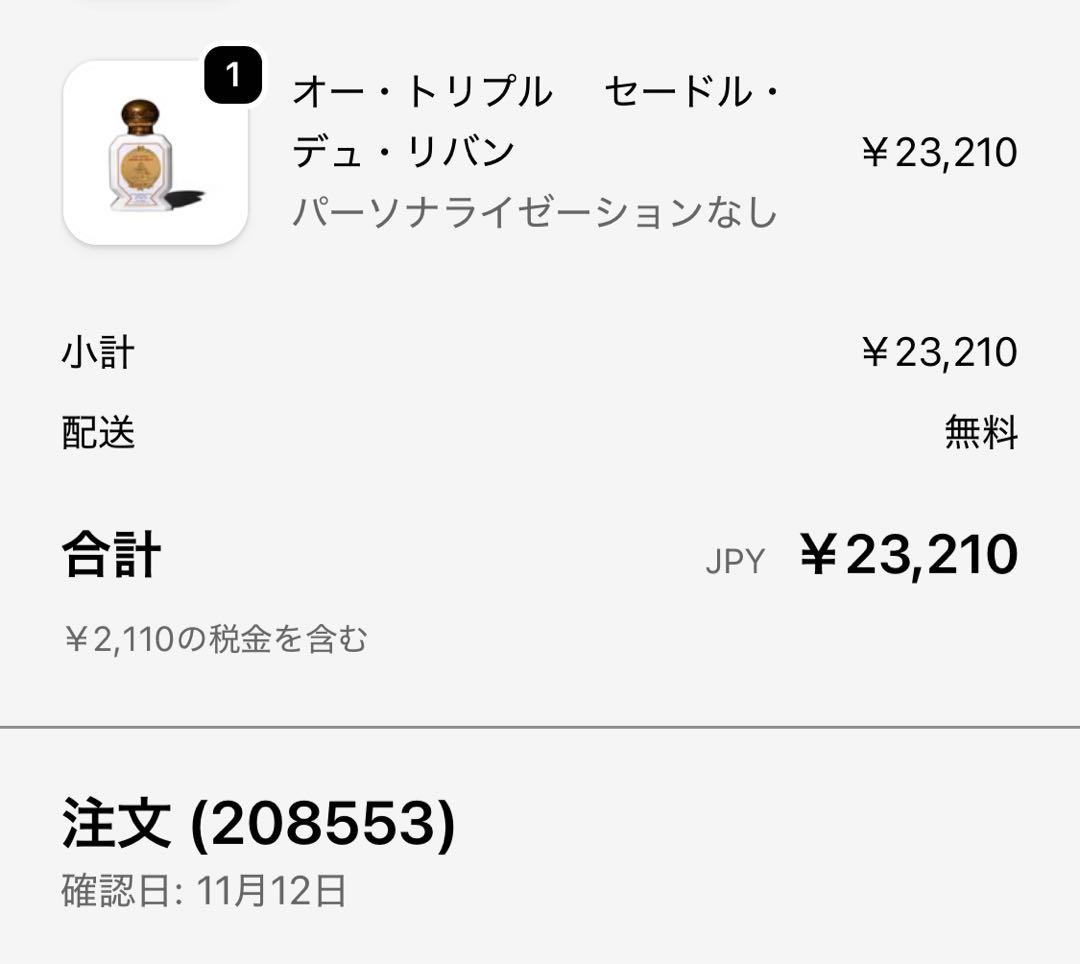Click the ¥2,110 tax-included note
This screenshot has height=964, width=1080.
[x=215, y=639]
